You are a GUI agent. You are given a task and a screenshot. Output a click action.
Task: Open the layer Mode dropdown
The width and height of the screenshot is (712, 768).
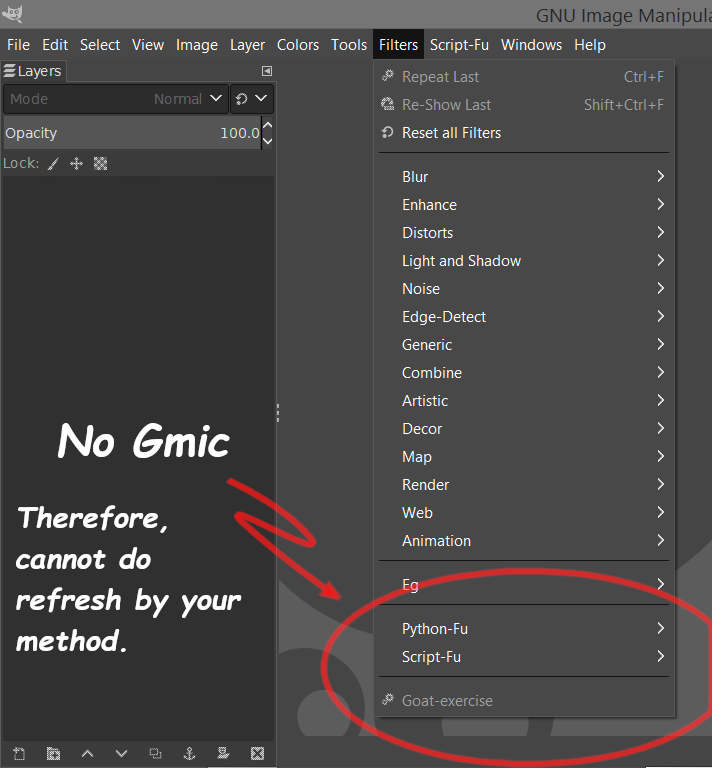point(116,99)
